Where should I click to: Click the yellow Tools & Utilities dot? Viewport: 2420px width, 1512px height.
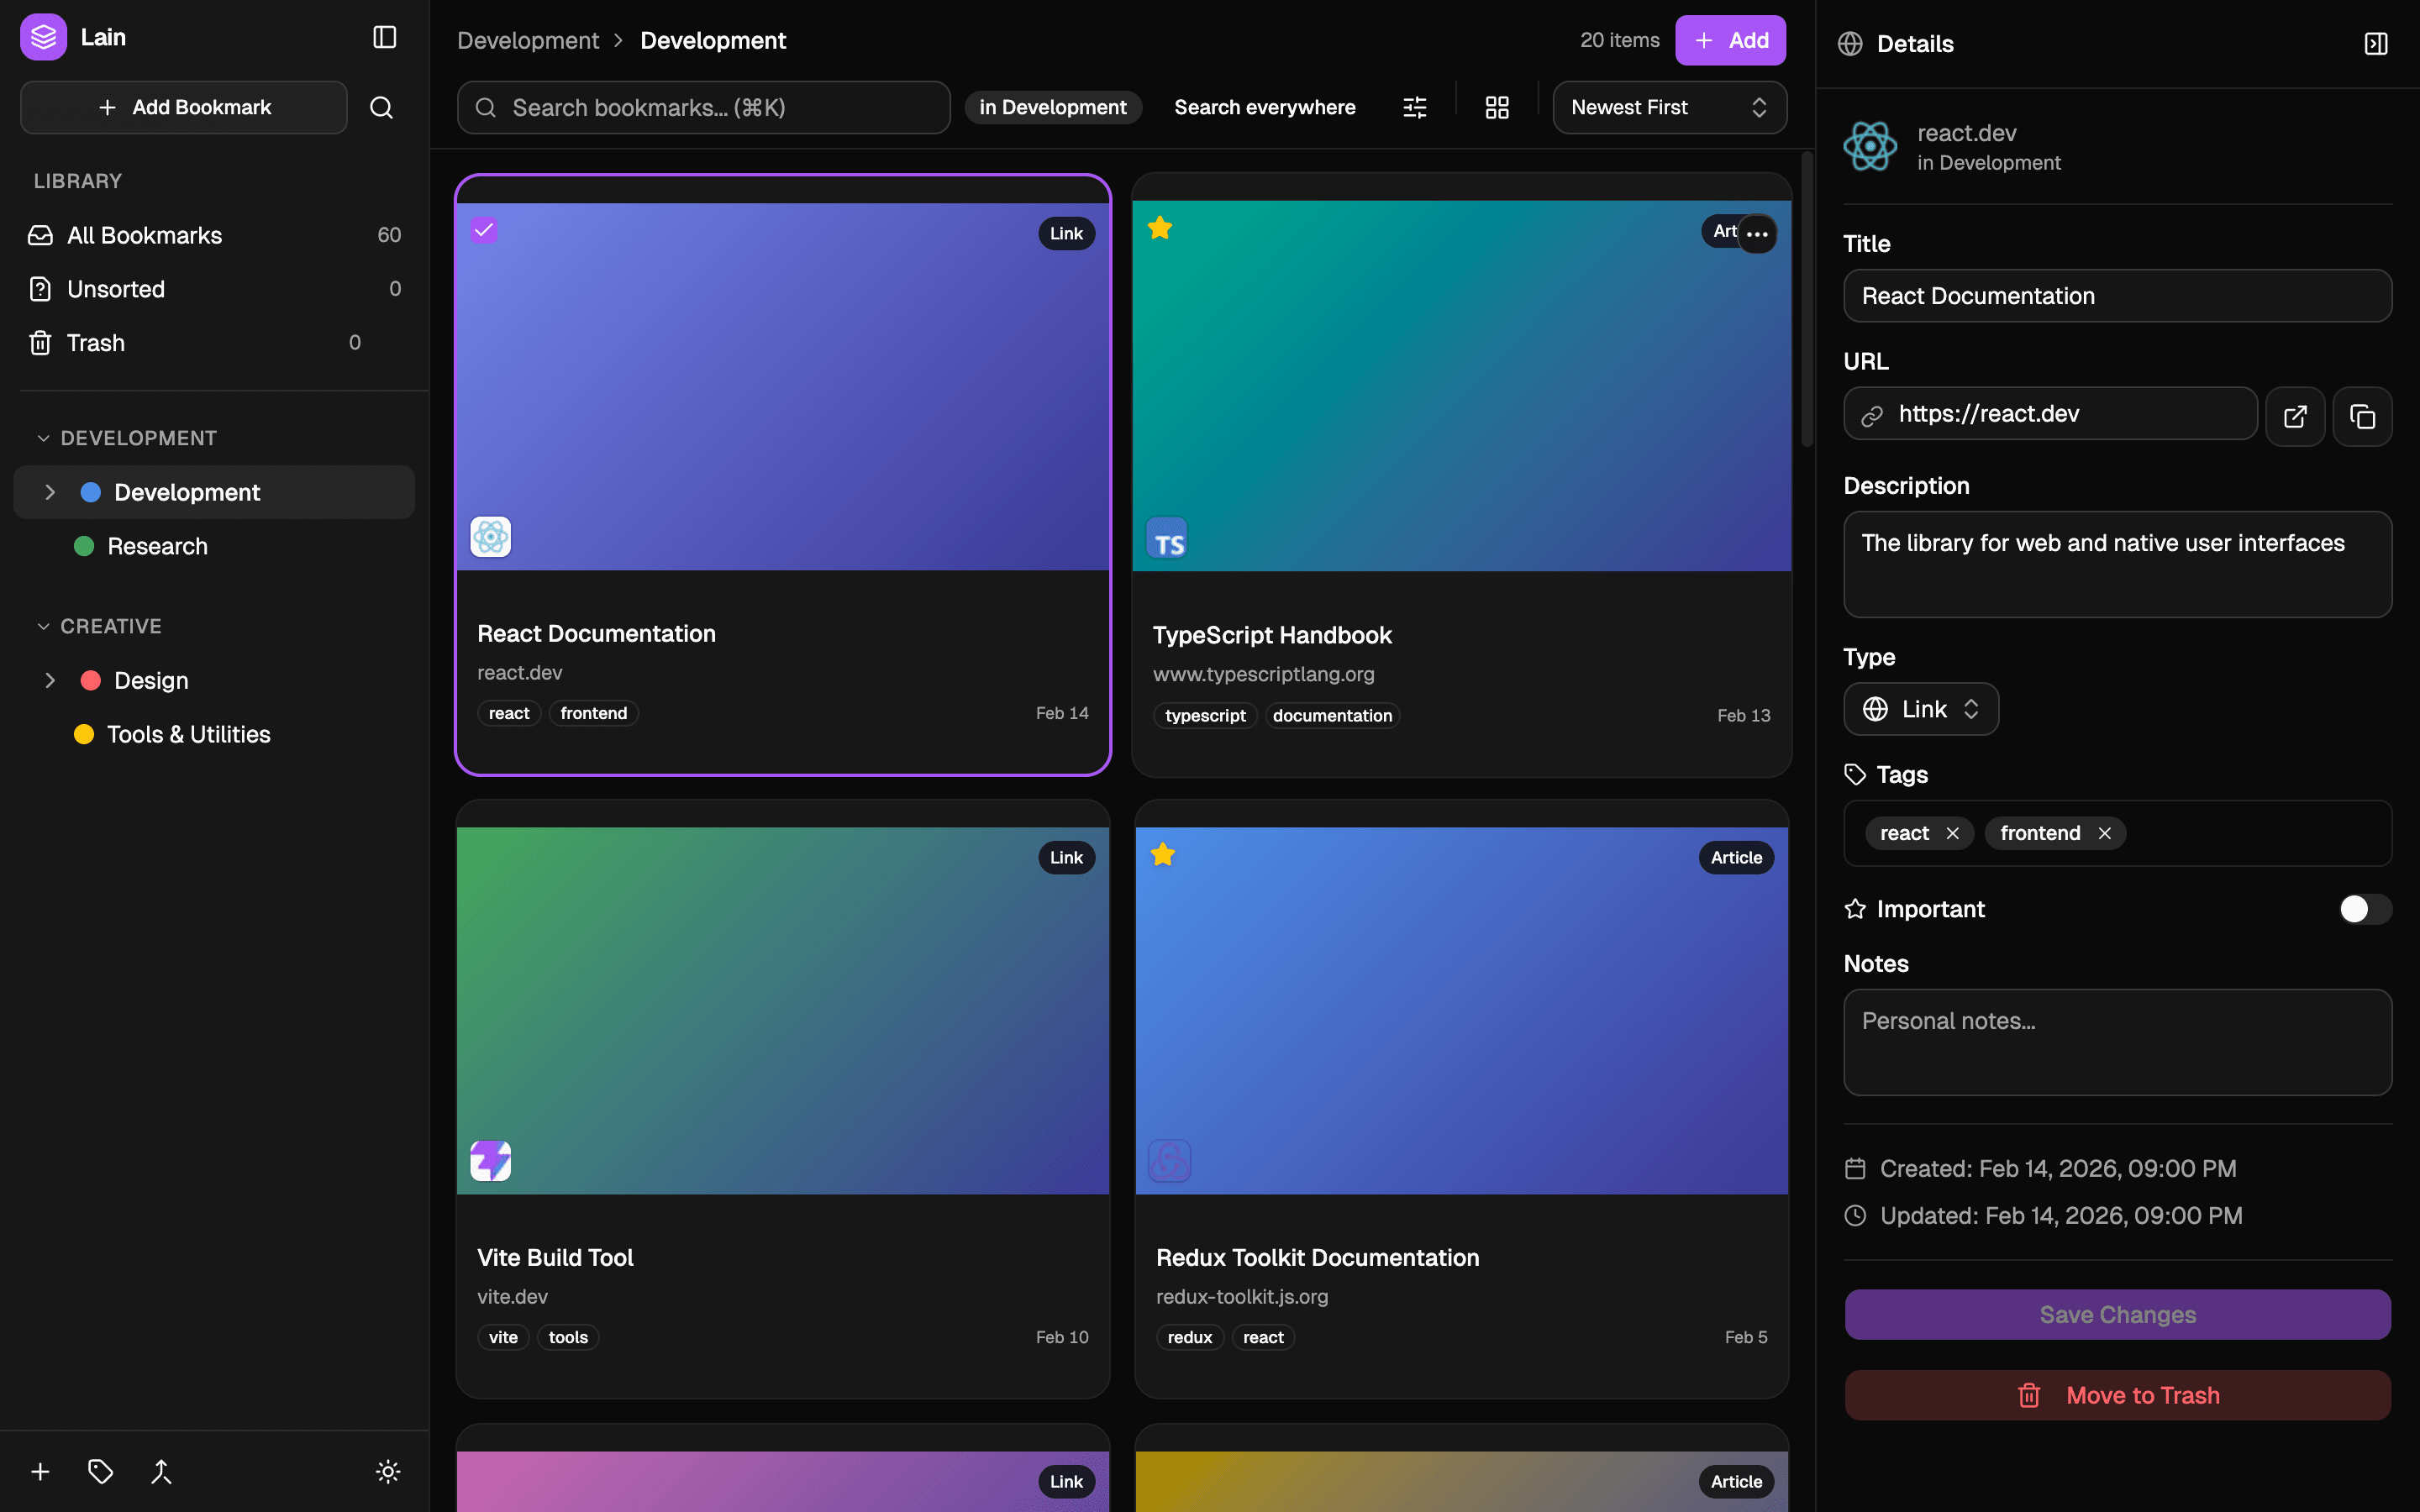coord(84,734)
